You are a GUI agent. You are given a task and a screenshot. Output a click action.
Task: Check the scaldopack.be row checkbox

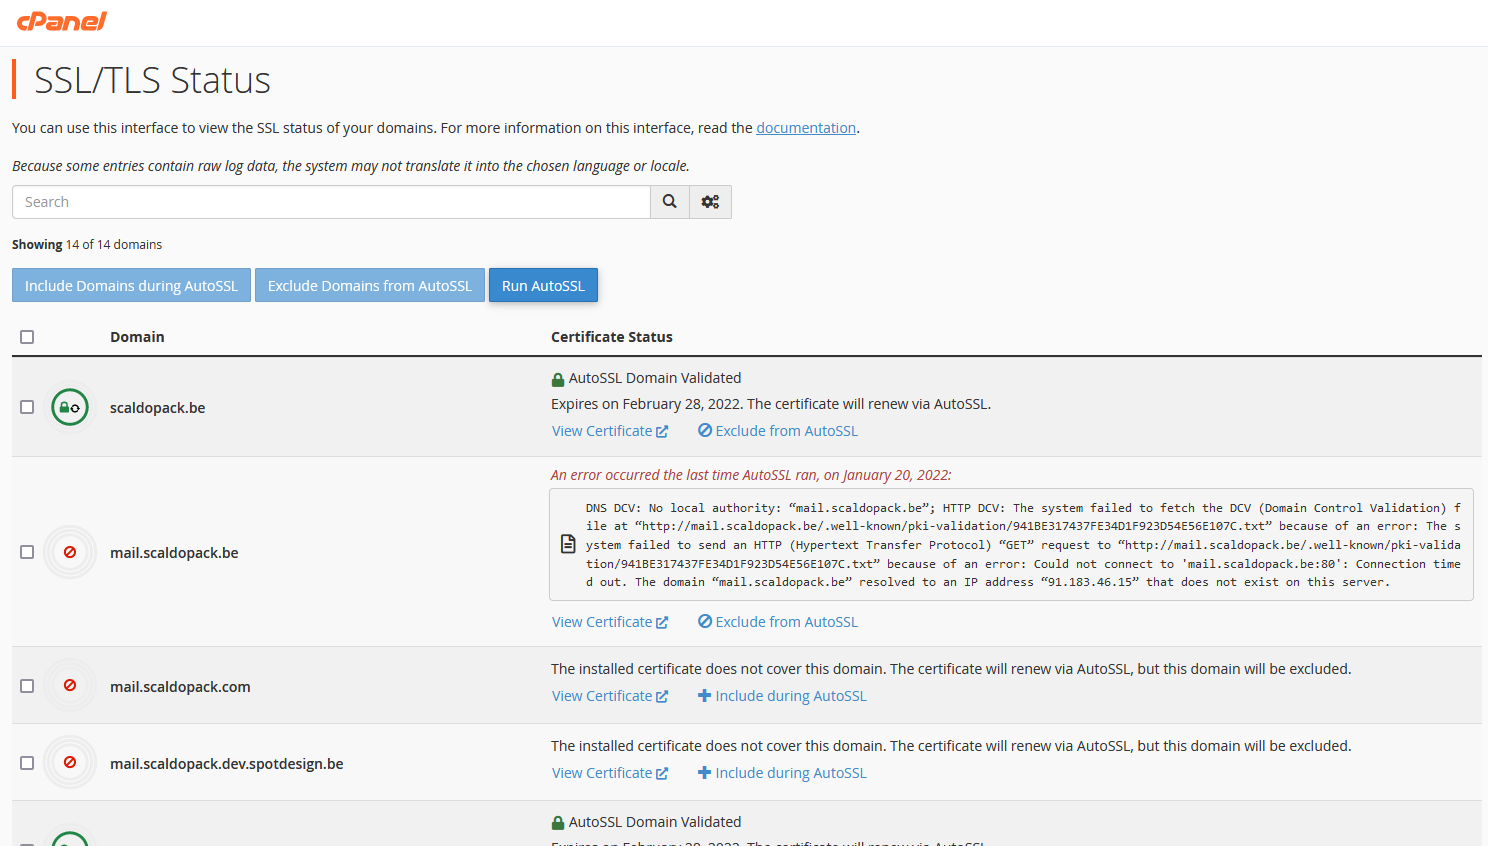27,407
